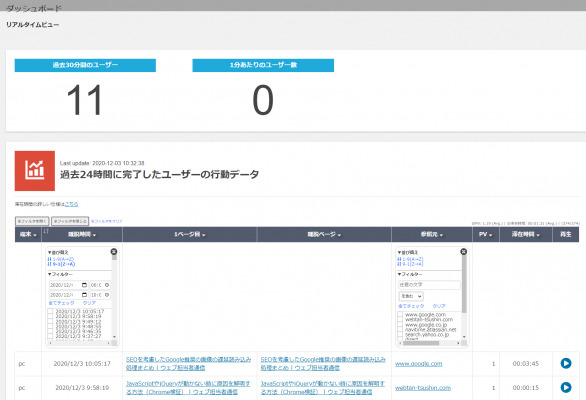Open the 端末 column header dropdown

(x=28, y=234)
